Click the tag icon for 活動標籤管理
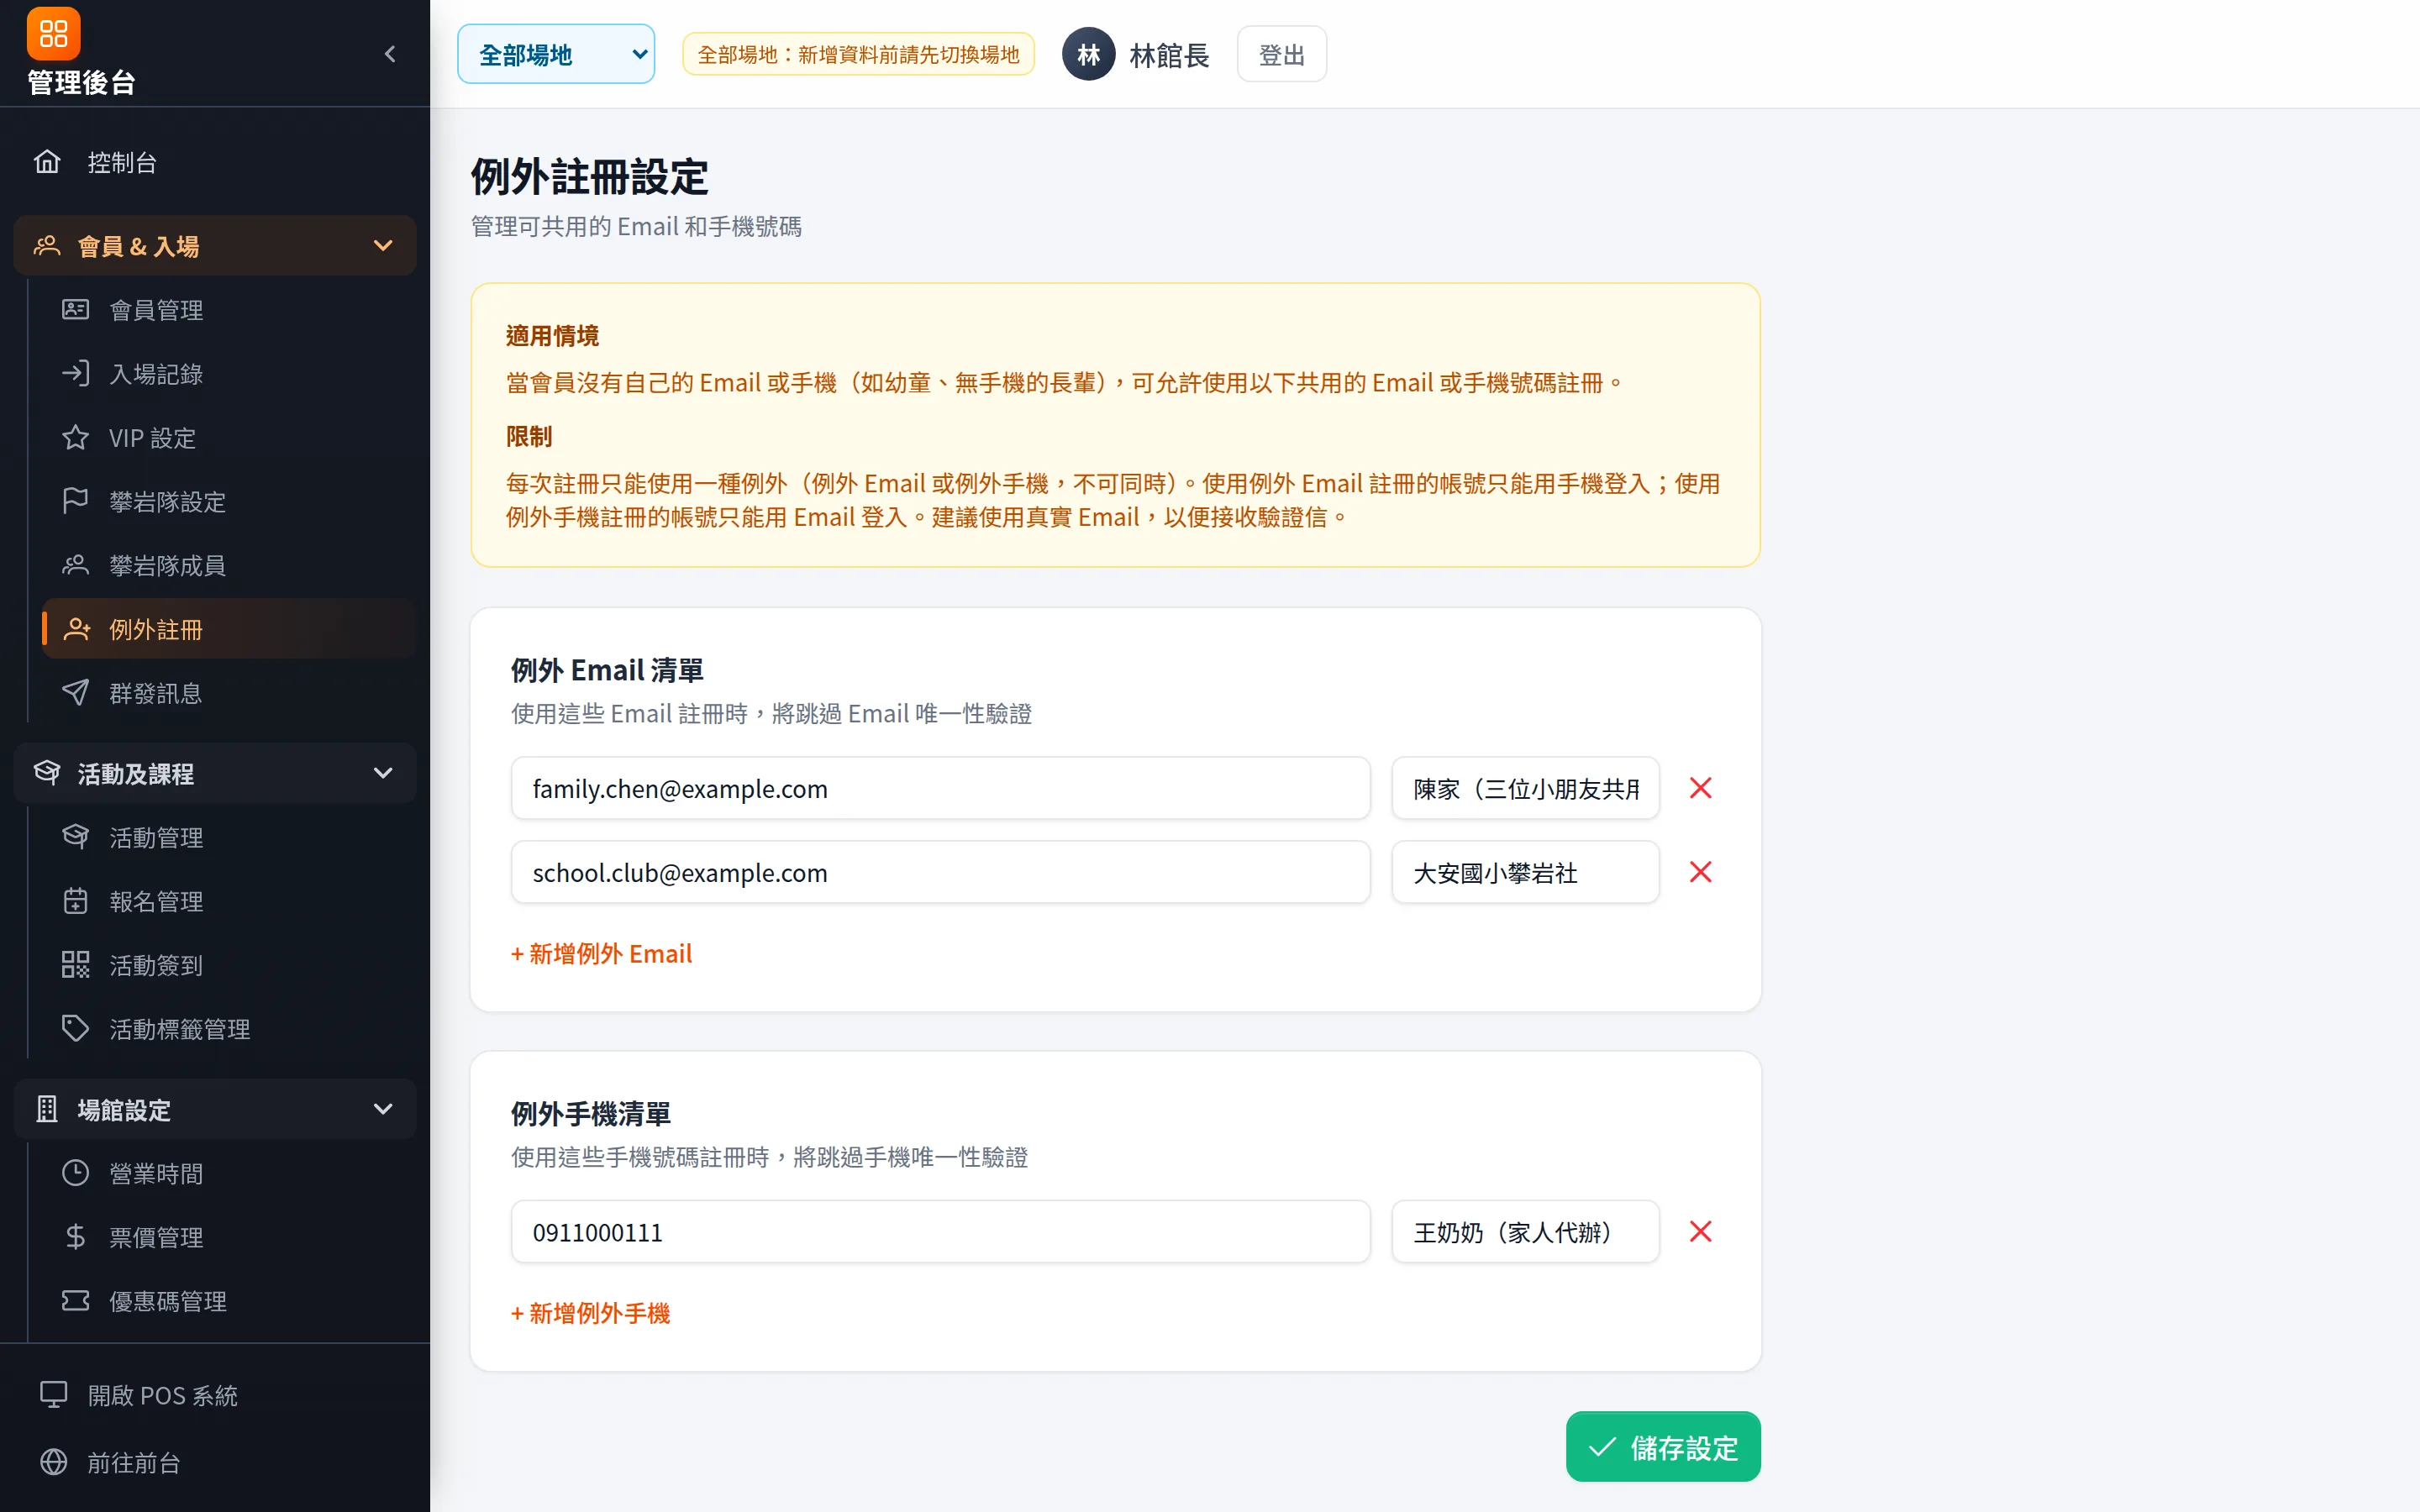The width and height of the screenshot is (2420, 1512). 75,1029
